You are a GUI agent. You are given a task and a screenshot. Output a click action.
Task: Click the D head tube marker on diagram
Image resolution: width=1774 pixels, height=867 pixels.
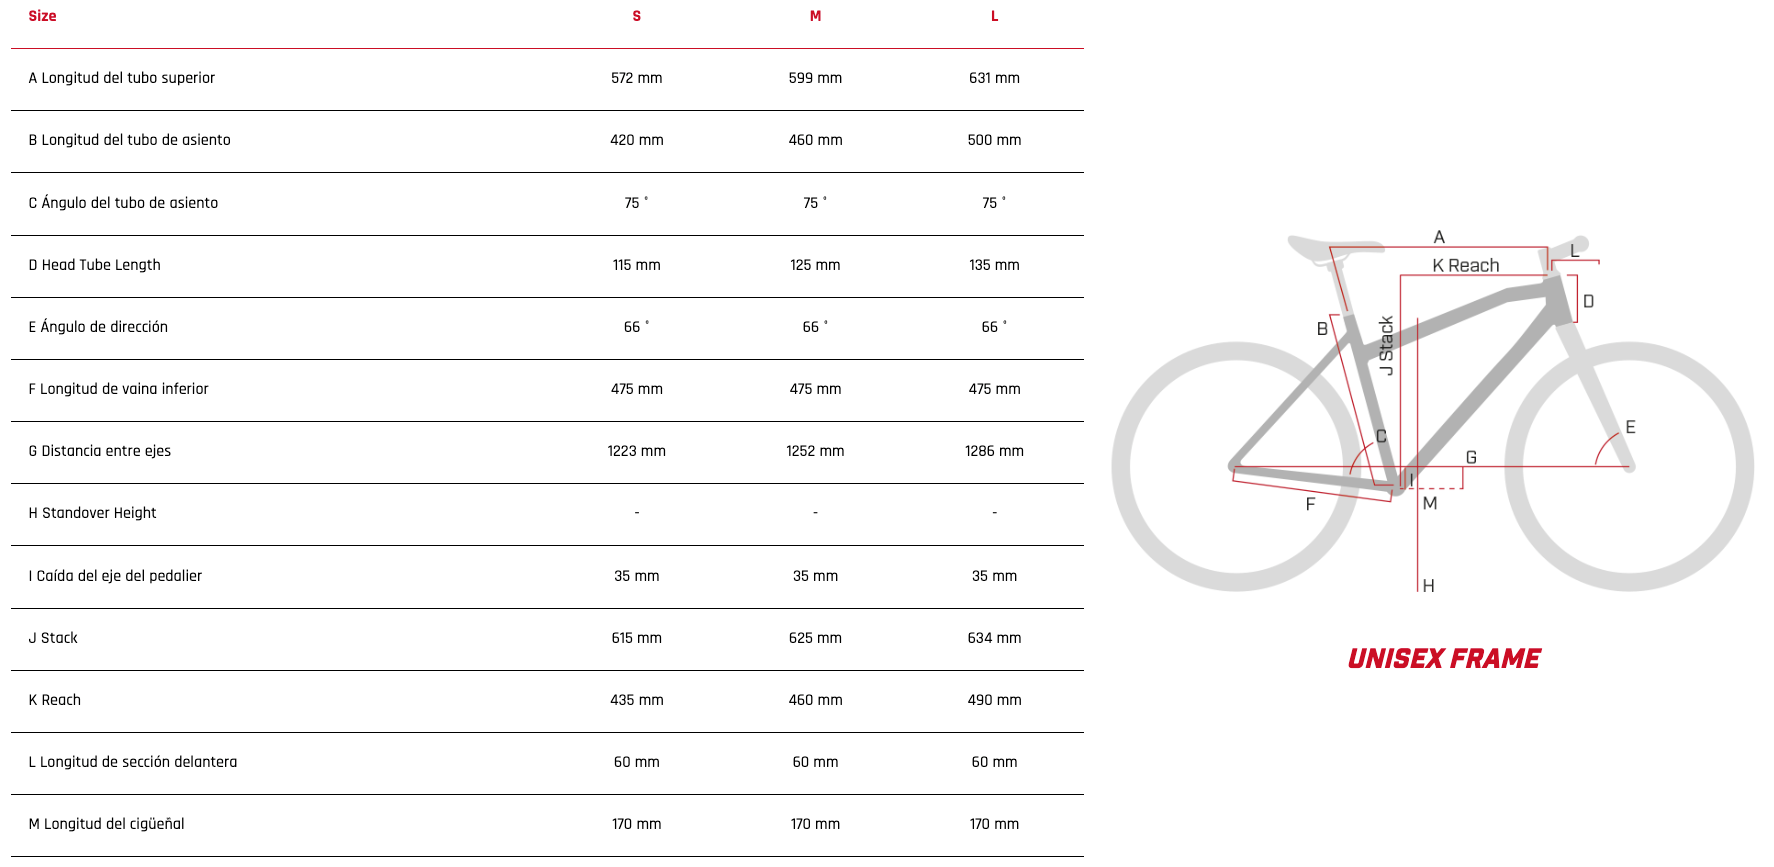[x=1588, y=301]
